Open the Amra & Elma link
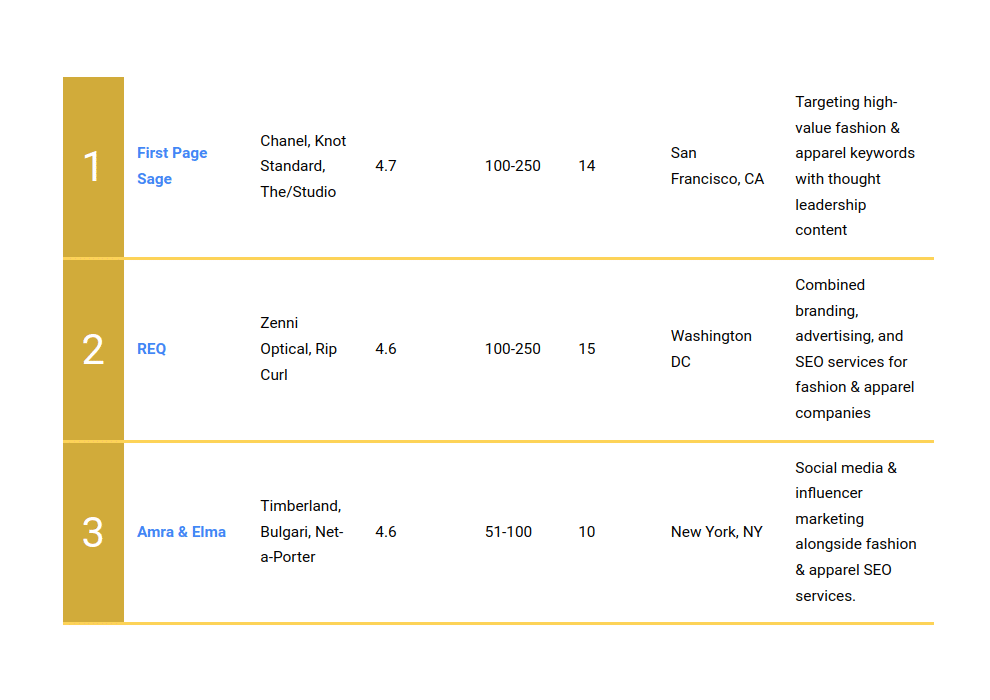Screen dimensions: 990x700 [x=181, y=532]
